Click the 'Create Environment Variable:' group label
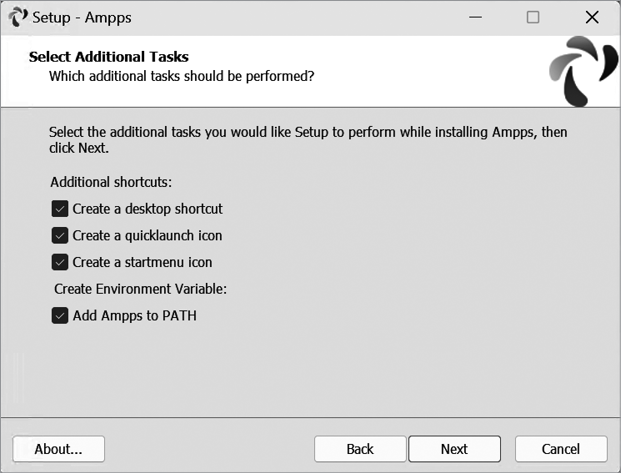621x473 pixels. pos(141,289)
